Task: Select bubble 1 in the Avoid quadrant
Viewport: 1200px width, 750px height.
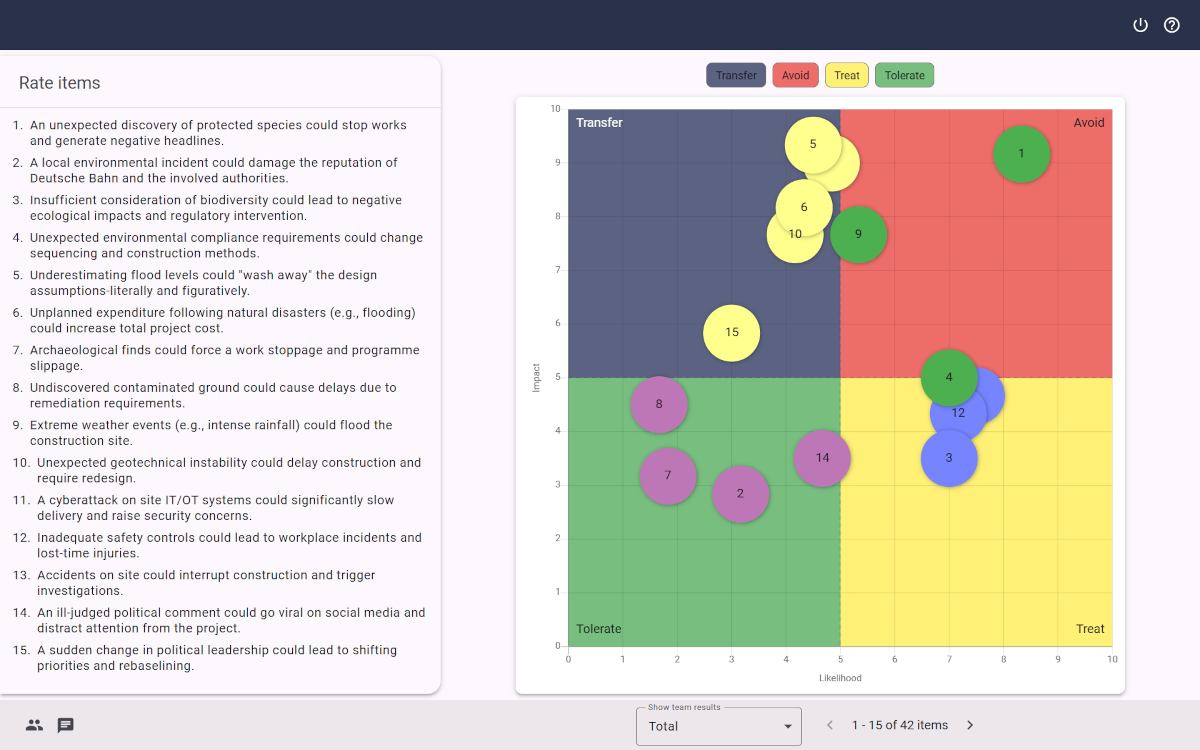Action: point(1021,154)
